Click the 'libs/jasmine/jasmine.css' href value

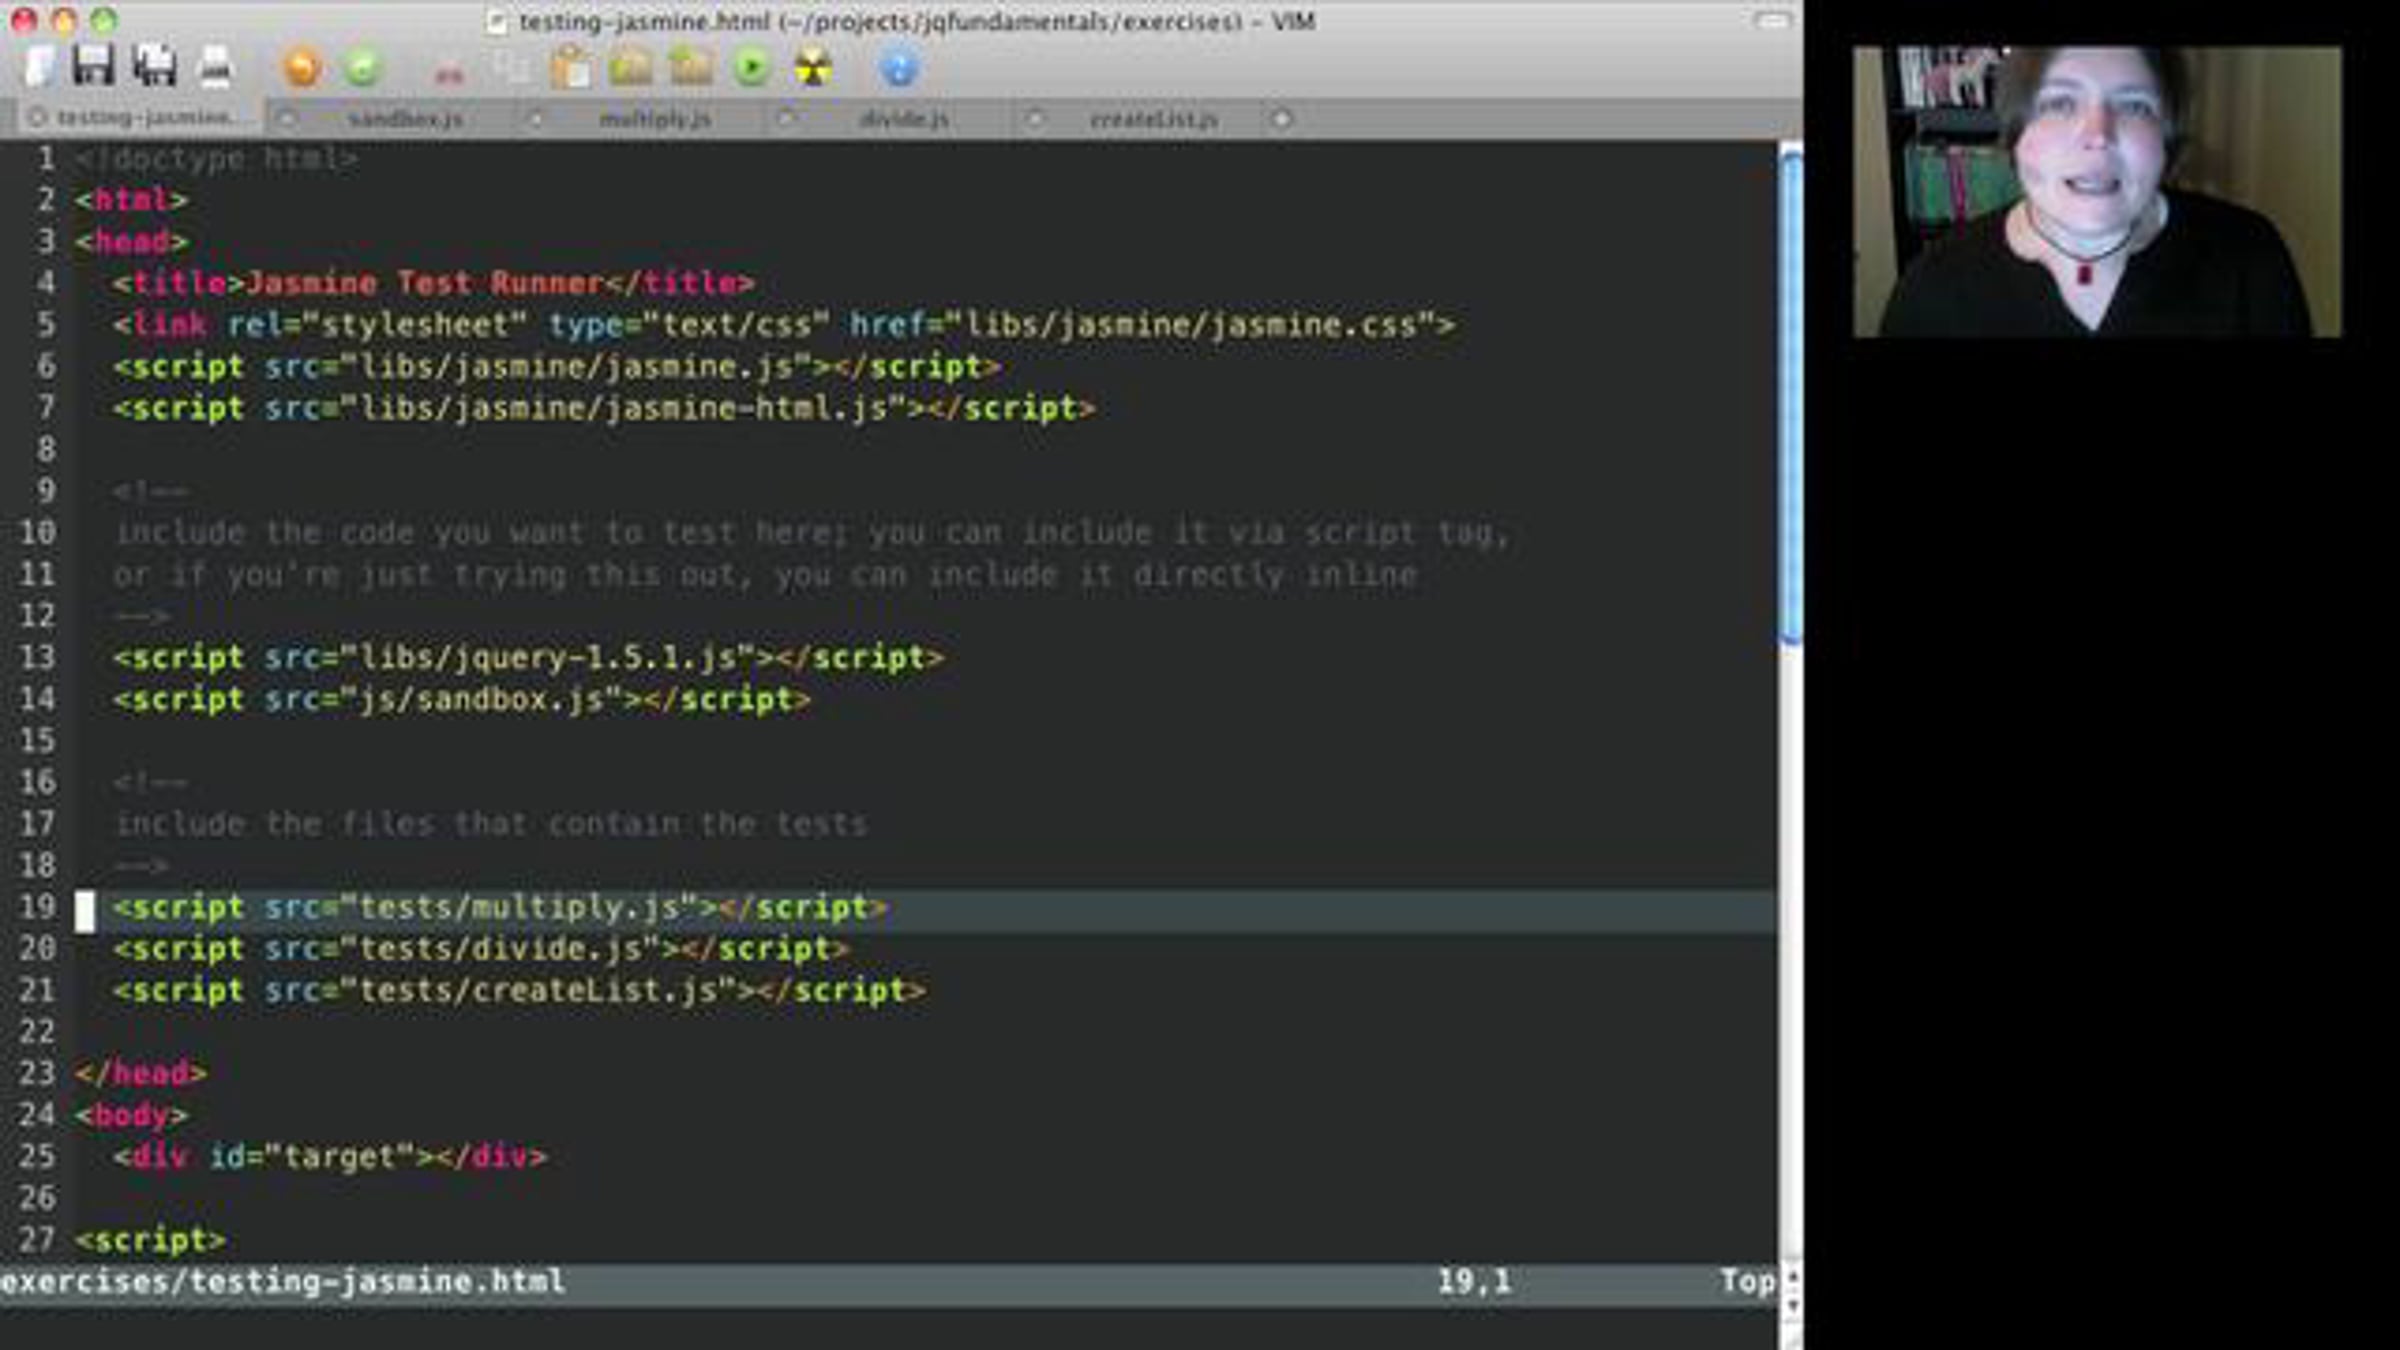(x=1189, y=325)
